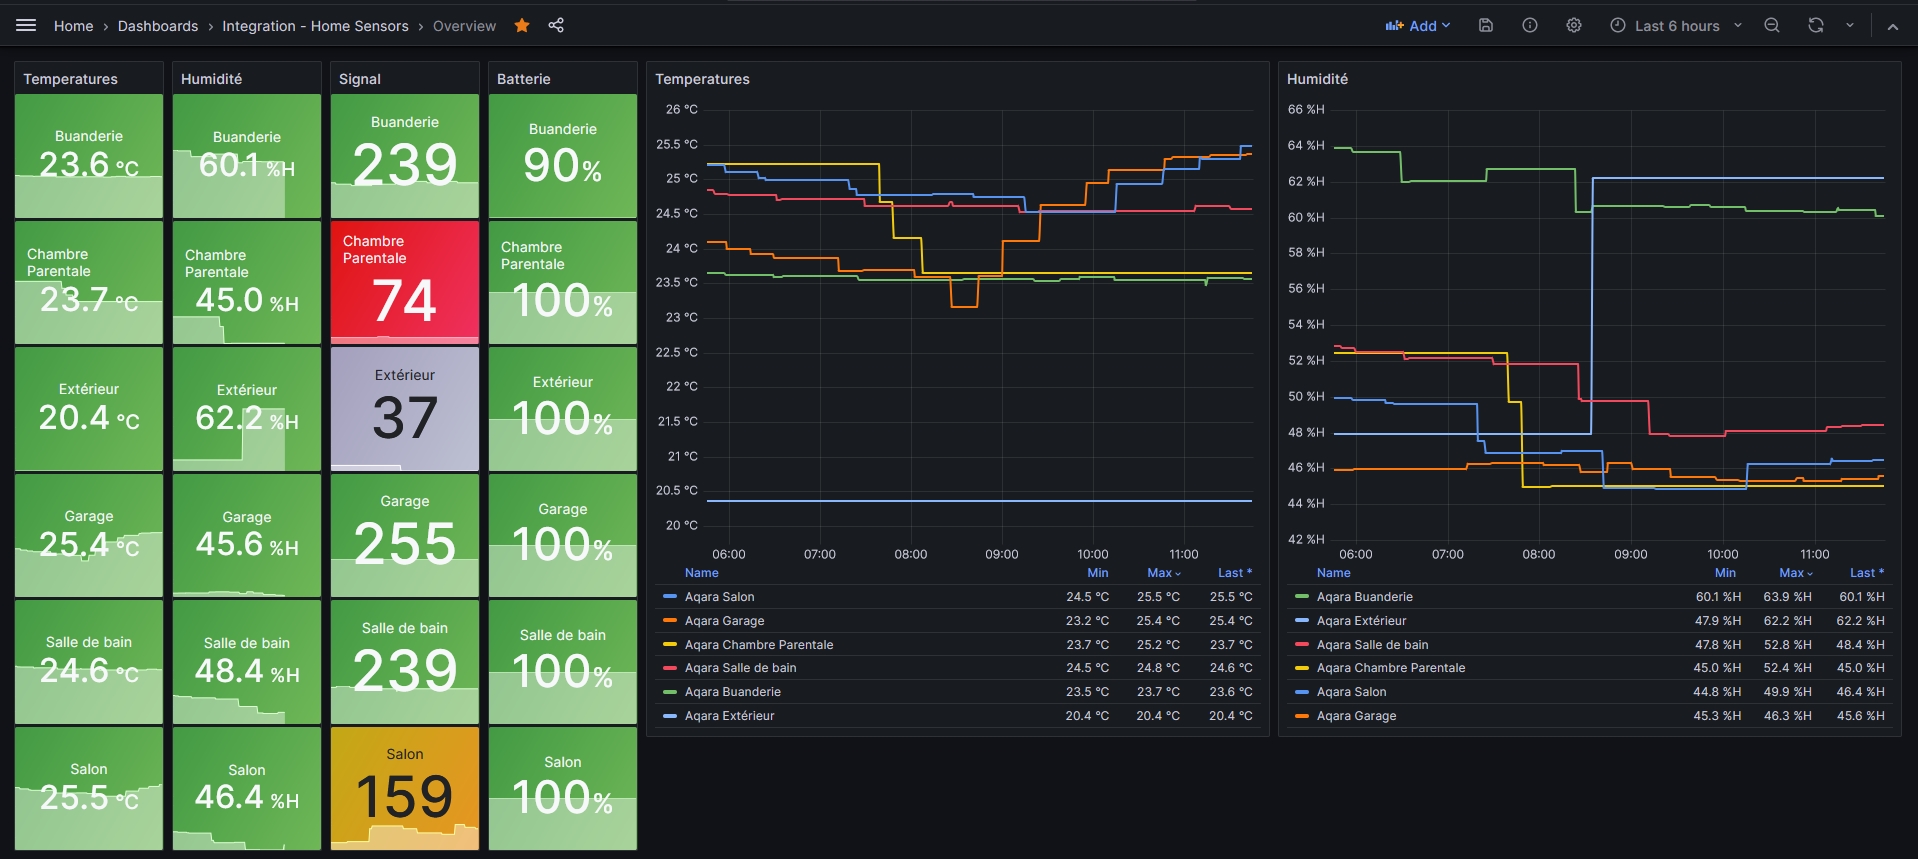The height and width of the screenshot is (859, 1918).
Task: Sort Temperatures legend by Max column
Action: tap(1162, 573)
